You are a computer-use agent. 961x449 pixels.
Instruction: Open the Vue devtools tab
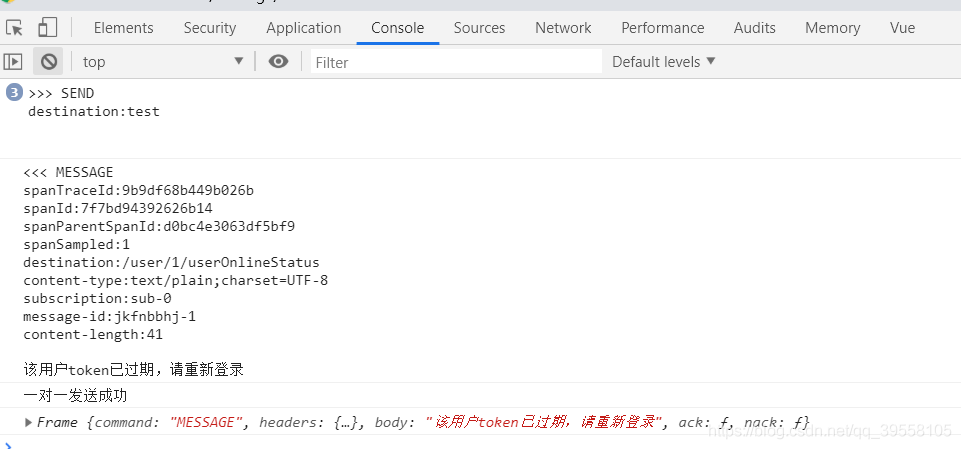pyautogui.click(x=902, y=28)
